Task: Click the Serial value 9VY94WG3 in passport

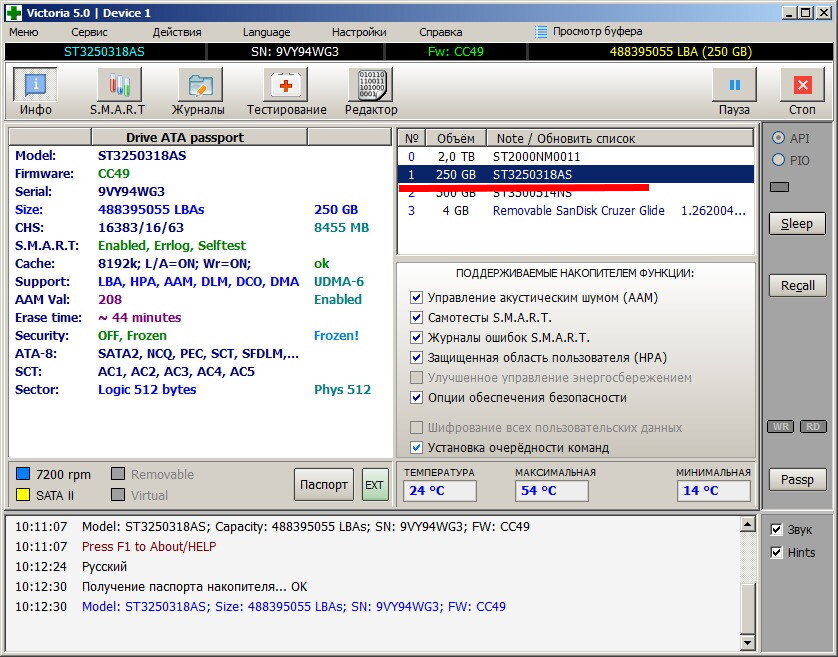Action: coord(131,191)
